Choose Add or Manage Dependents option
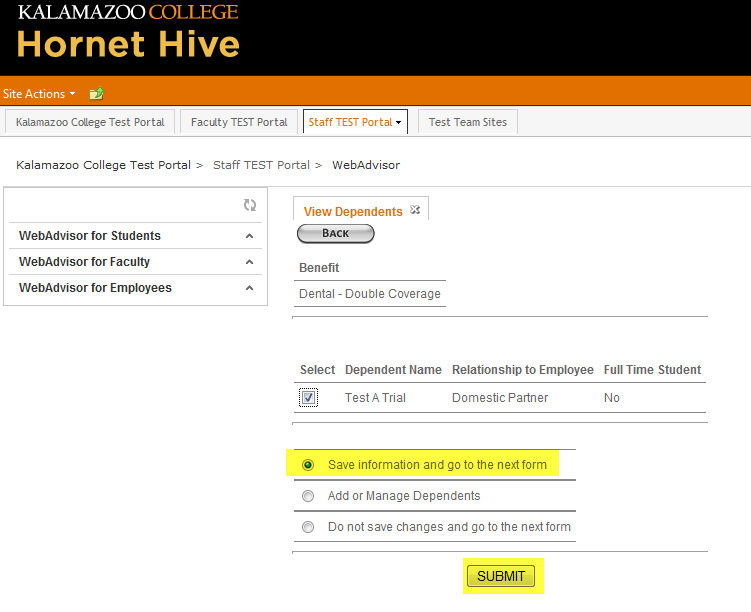 point(308,496)
